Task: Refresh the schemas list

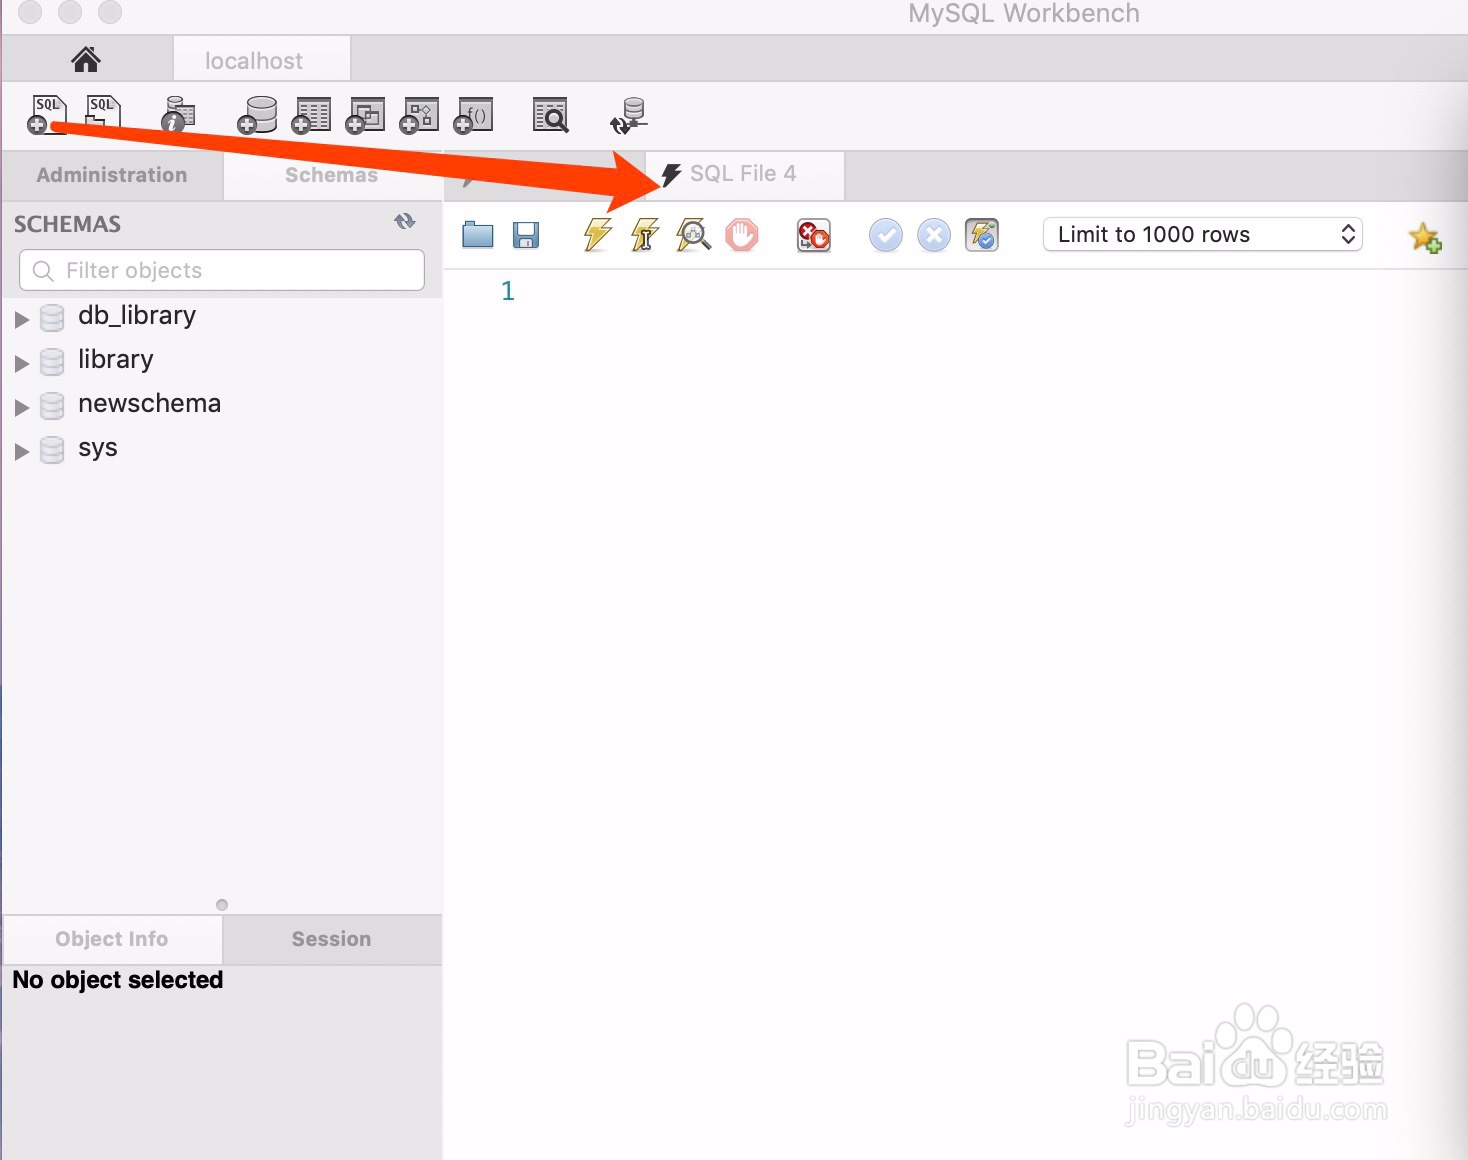Action: pyautogui.click(x=405, y=222)
